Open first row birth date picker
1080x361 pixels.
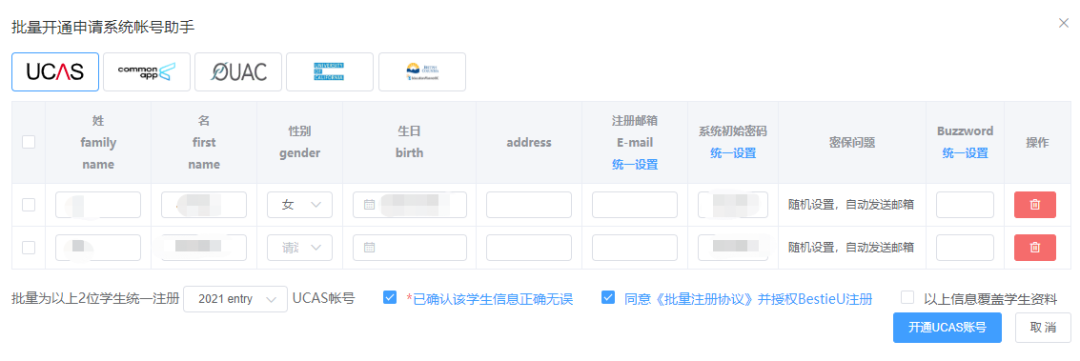coord(410,205)
